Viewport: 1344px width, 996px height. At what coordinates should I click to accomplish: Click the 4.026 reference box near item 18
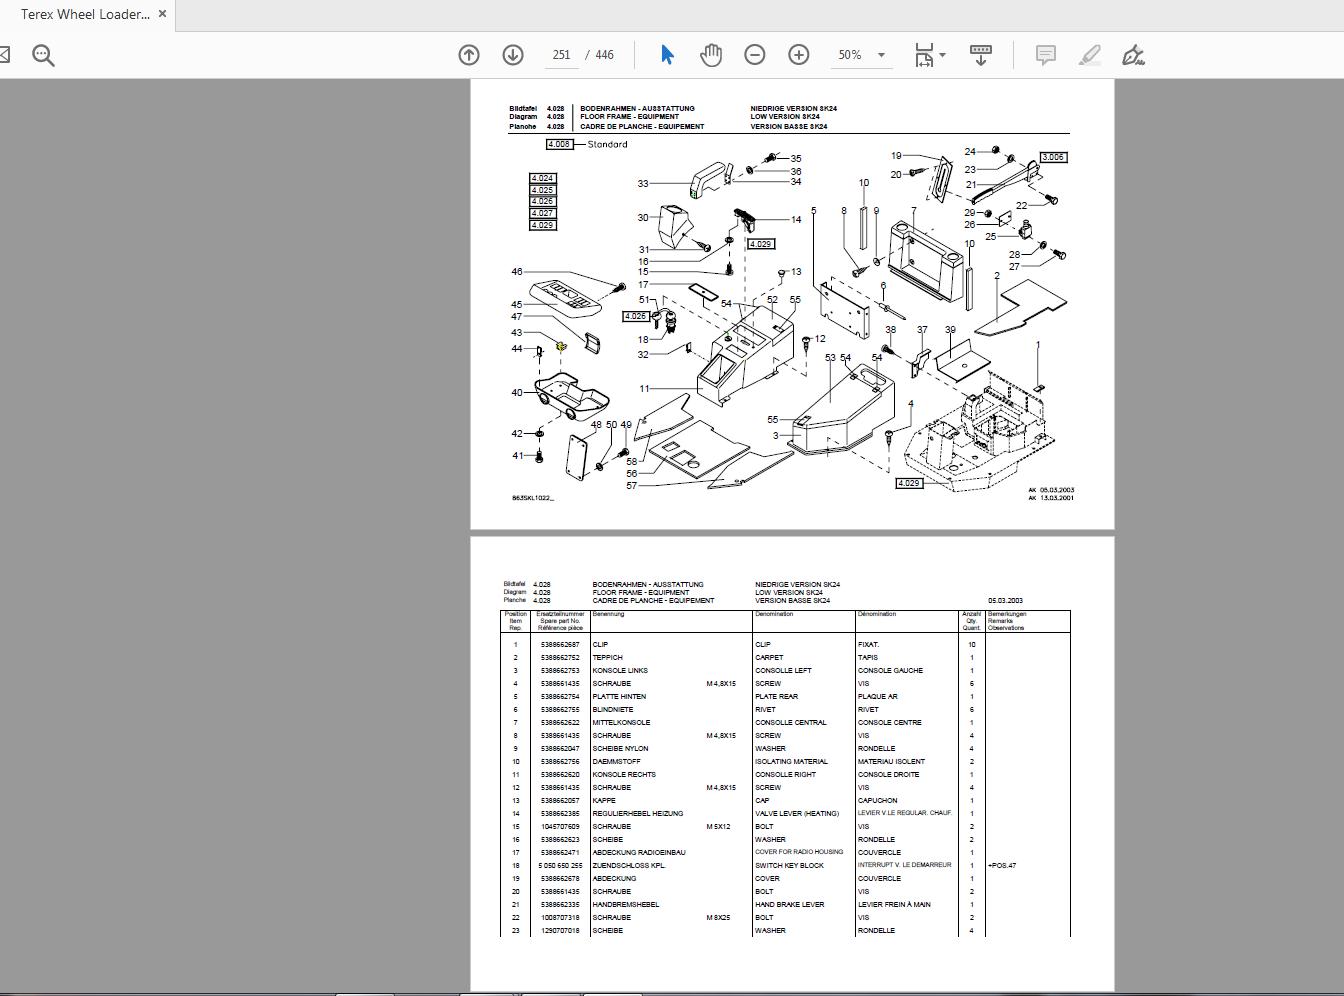pos(635,316)
